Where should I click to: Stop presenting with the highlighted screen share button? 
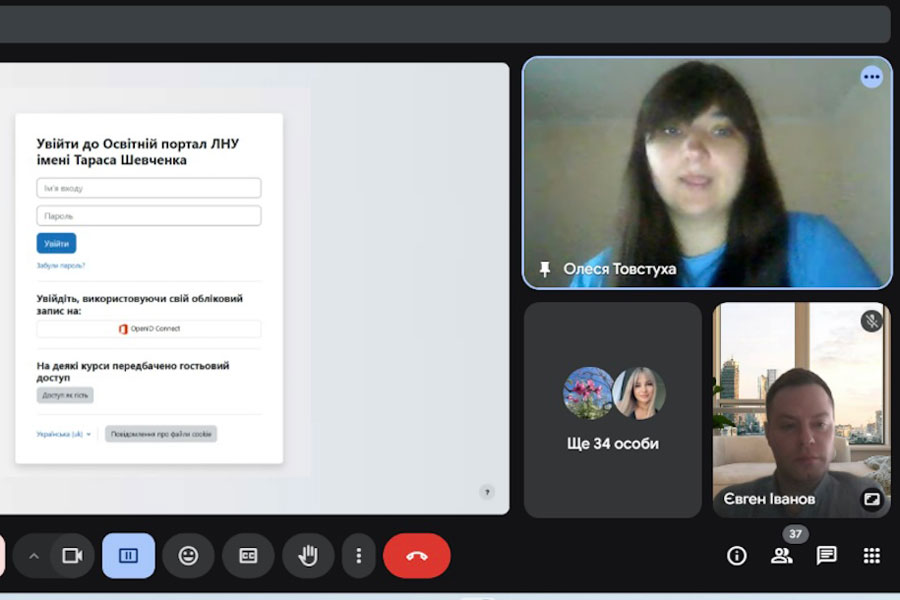[128, 555]
